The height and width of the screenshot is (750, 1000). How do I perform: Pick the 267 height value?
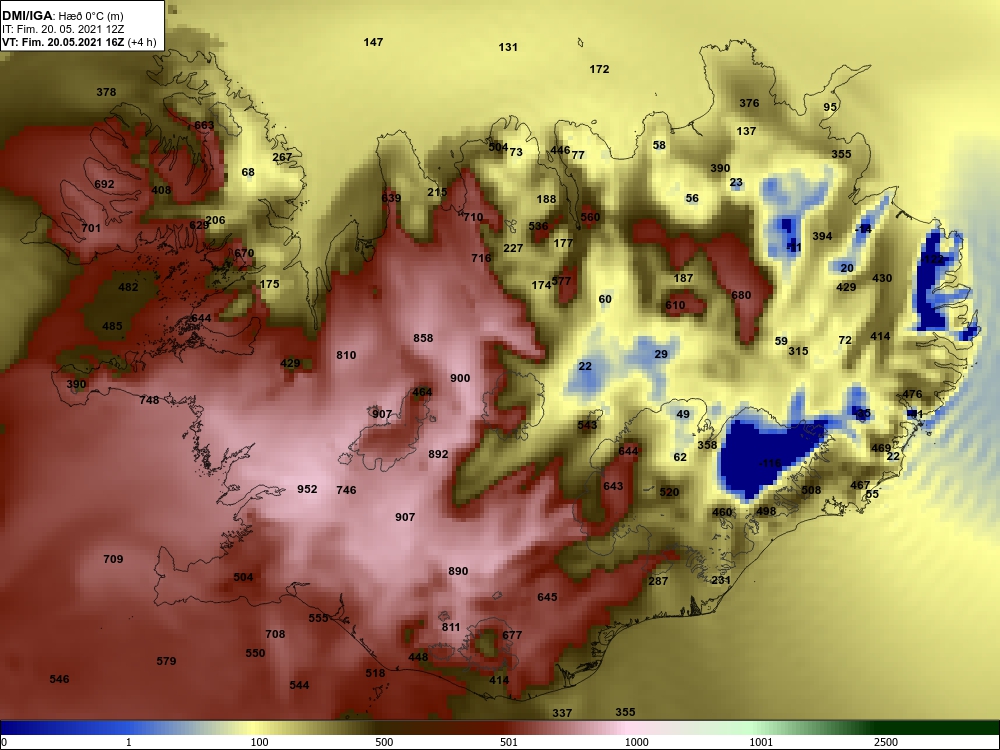[282, 157]
